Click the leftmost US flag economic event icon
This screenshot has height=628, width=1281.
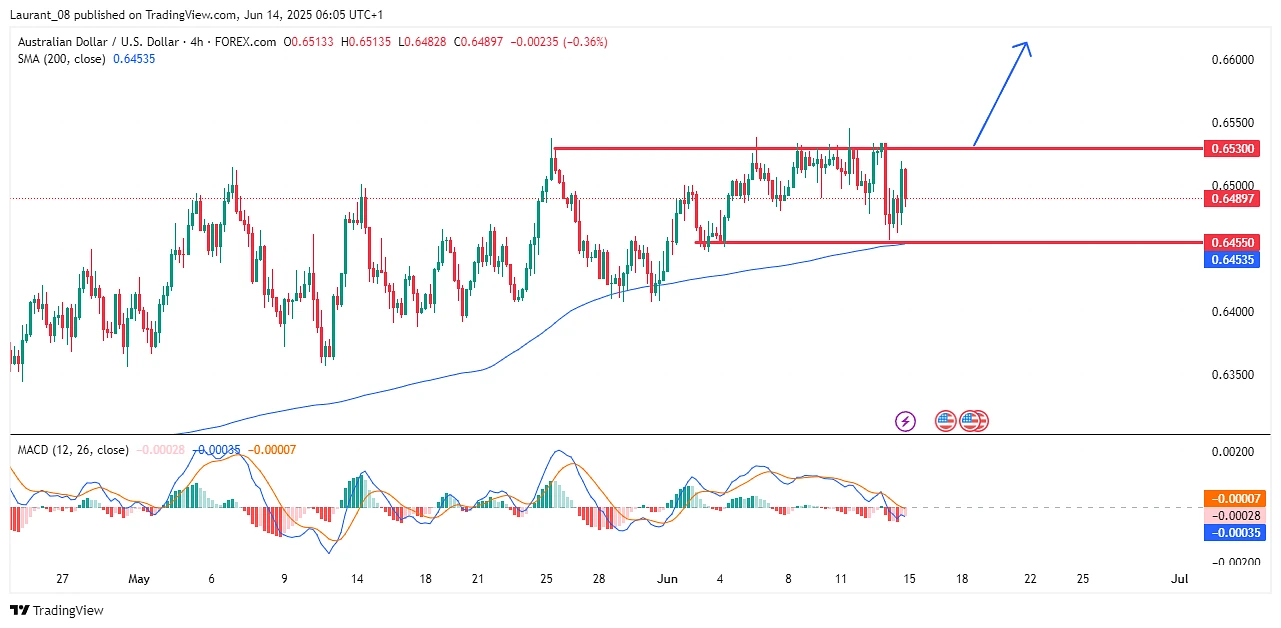coord(945,421)
